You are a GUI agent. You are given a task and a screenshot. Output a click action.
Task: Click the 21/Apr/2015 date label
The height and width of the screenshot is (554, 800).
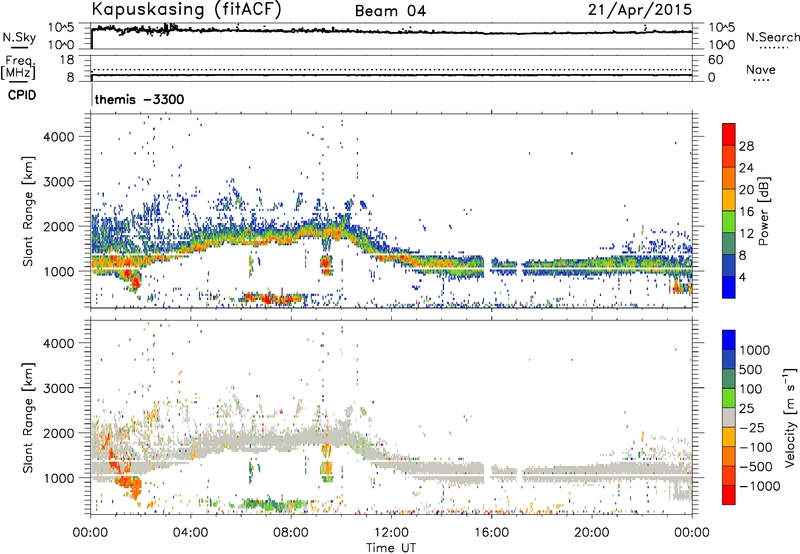[x=640, y=10]
